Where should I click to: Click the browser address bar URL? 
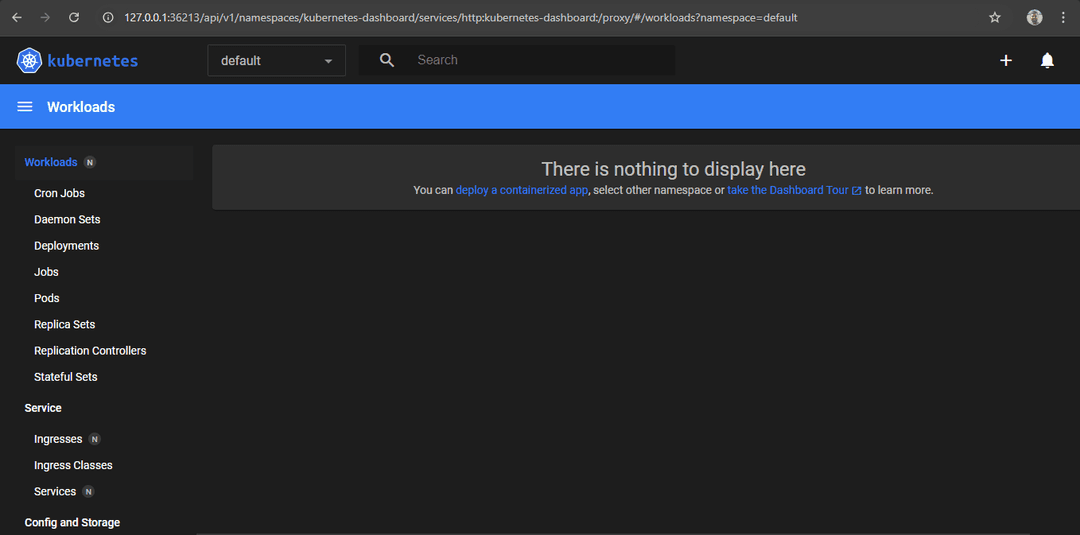click(x=460, y=18)
